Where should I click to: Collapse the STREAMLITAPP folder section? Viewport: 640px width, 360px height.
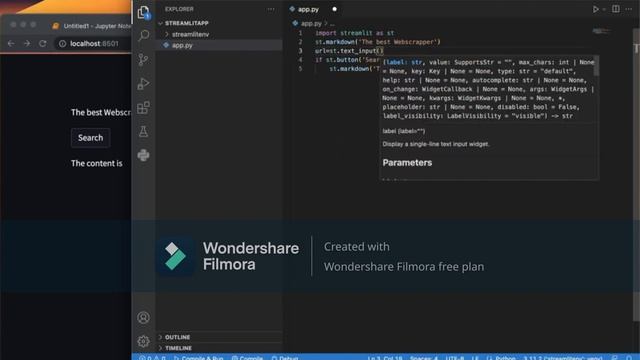click(187, 23)
